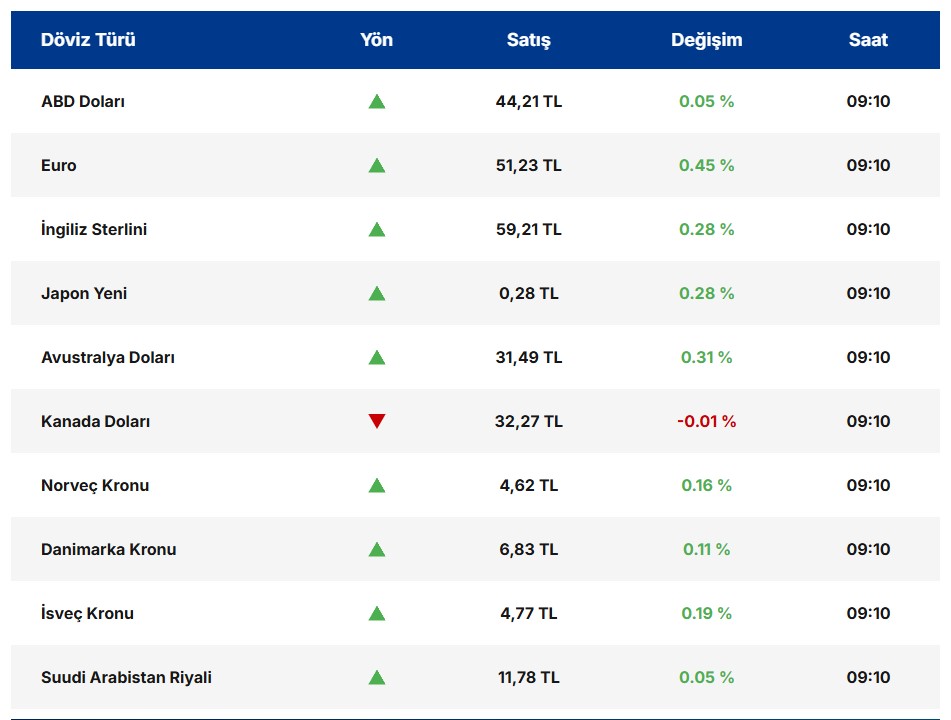This screenshot has height=720, width=951.
Task: Click the Avustralya Doları direction arrow
Action: click(x=376, y=357)
